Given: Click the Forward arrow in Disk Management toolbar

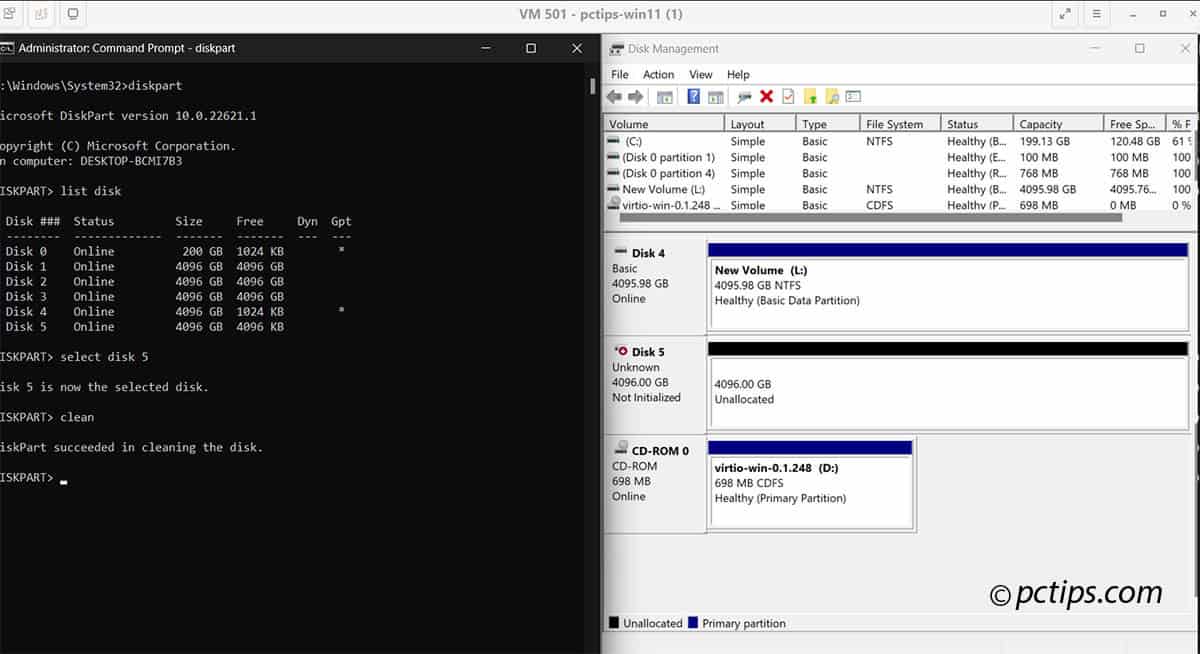Looking at the screenshot, I should pyautogui.click(x=633, y=95).
